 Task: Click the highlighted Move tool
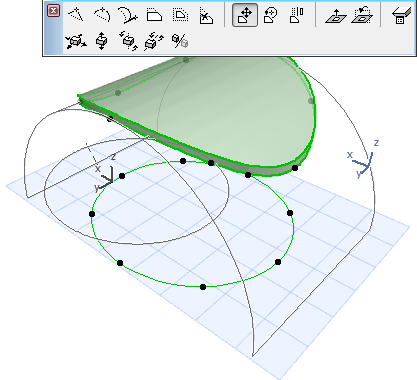(x=245, y=15)
